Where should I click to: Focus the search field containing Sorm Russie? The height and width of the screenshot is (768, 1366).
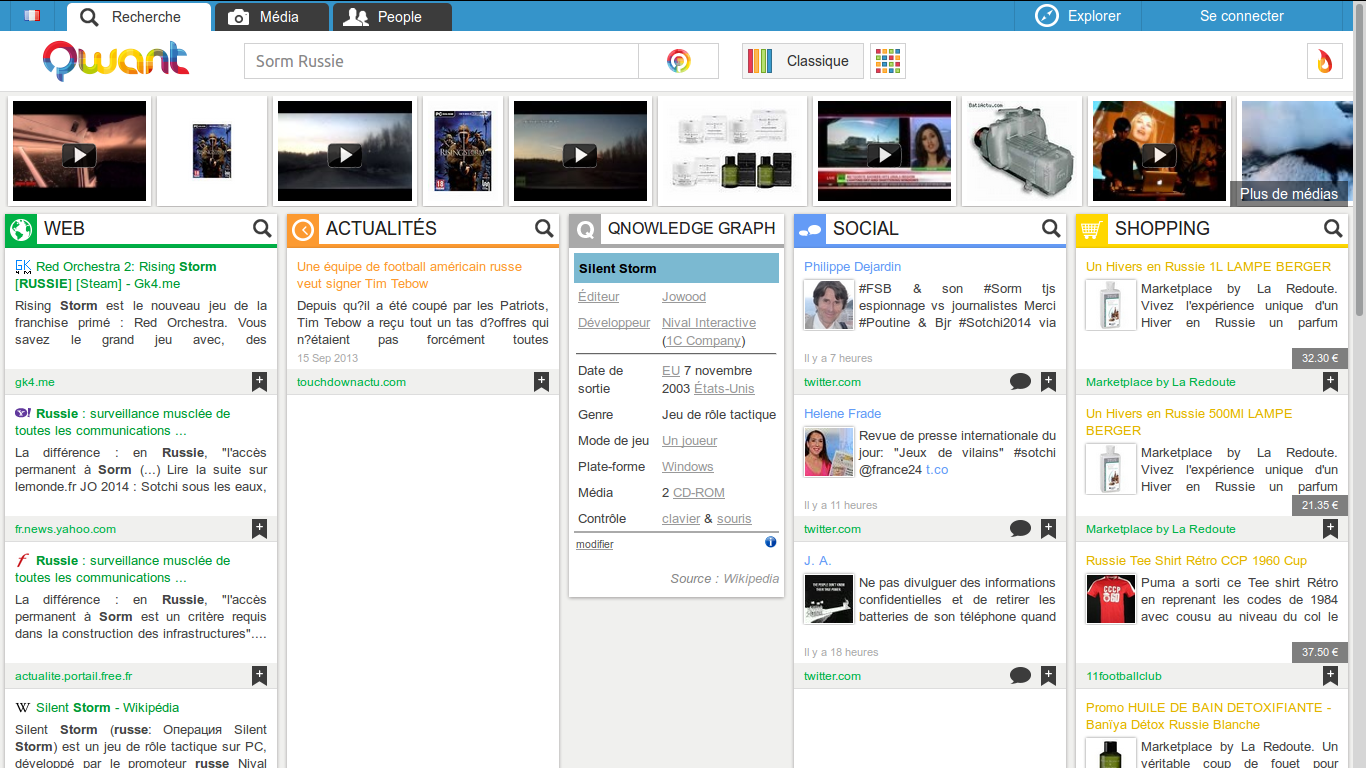tap(441, 61)
